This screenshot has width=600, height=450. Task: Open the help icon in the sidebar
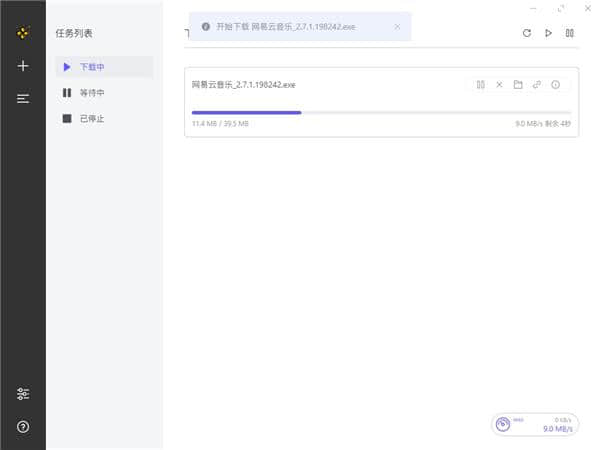(x=23, y=427)
